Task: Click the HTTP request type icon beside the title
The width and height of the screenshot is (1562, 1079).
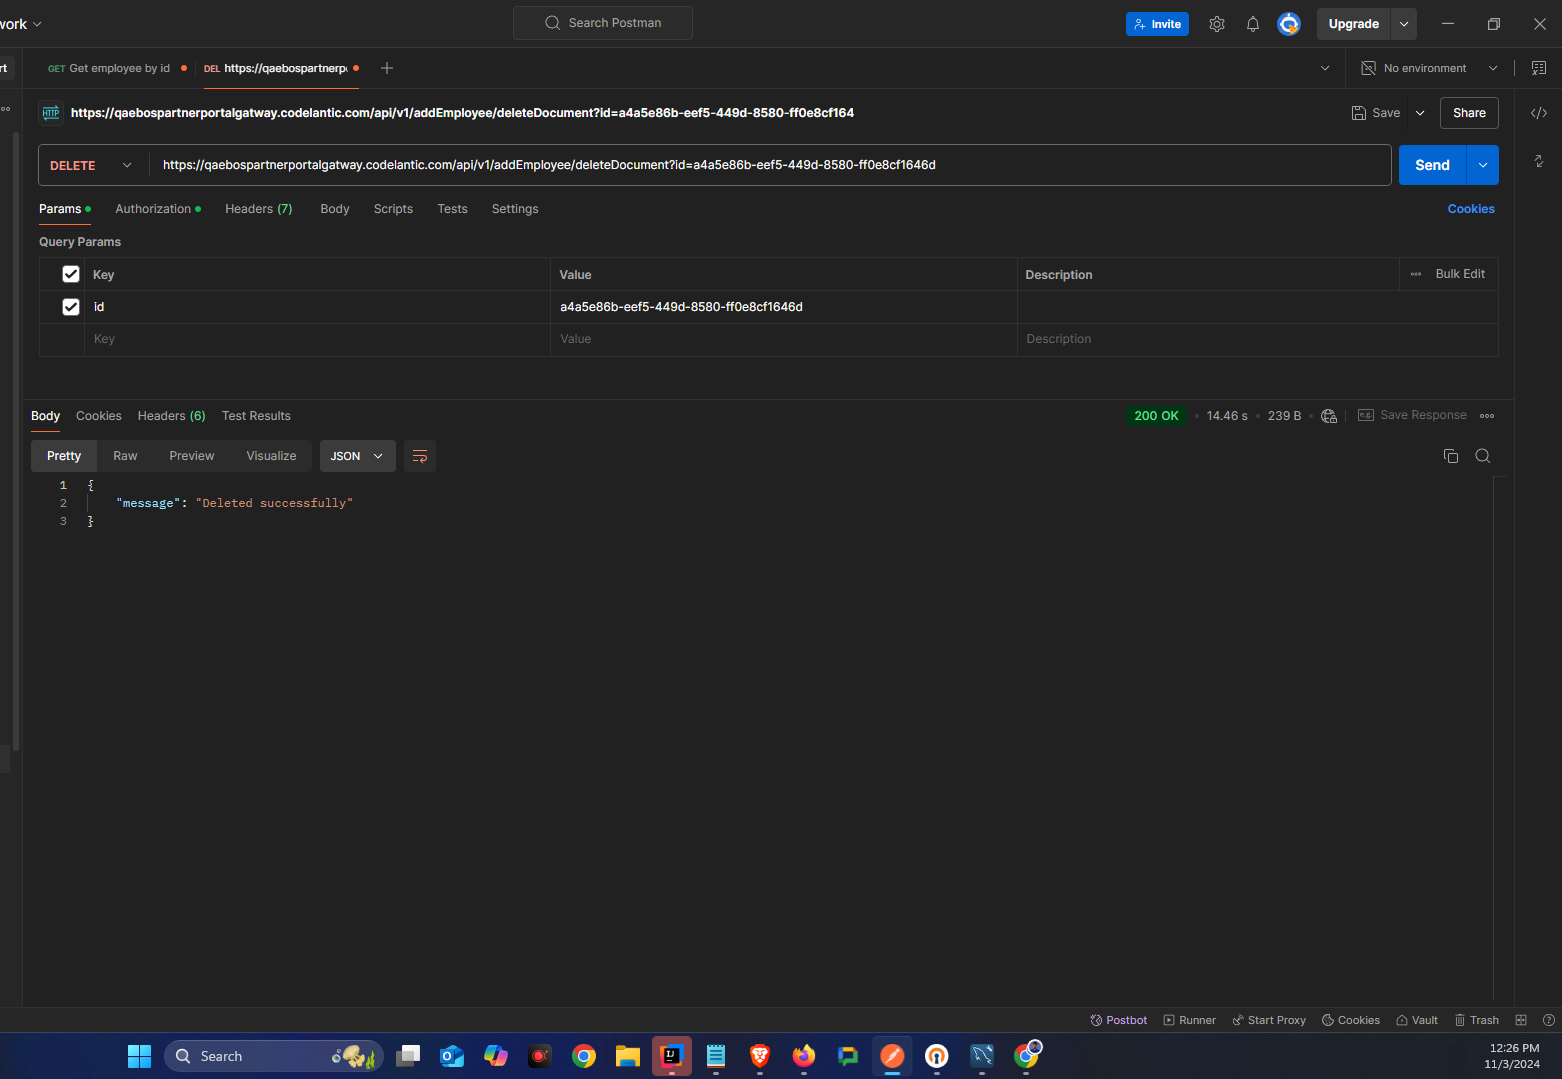Action: tap(51, 113)
